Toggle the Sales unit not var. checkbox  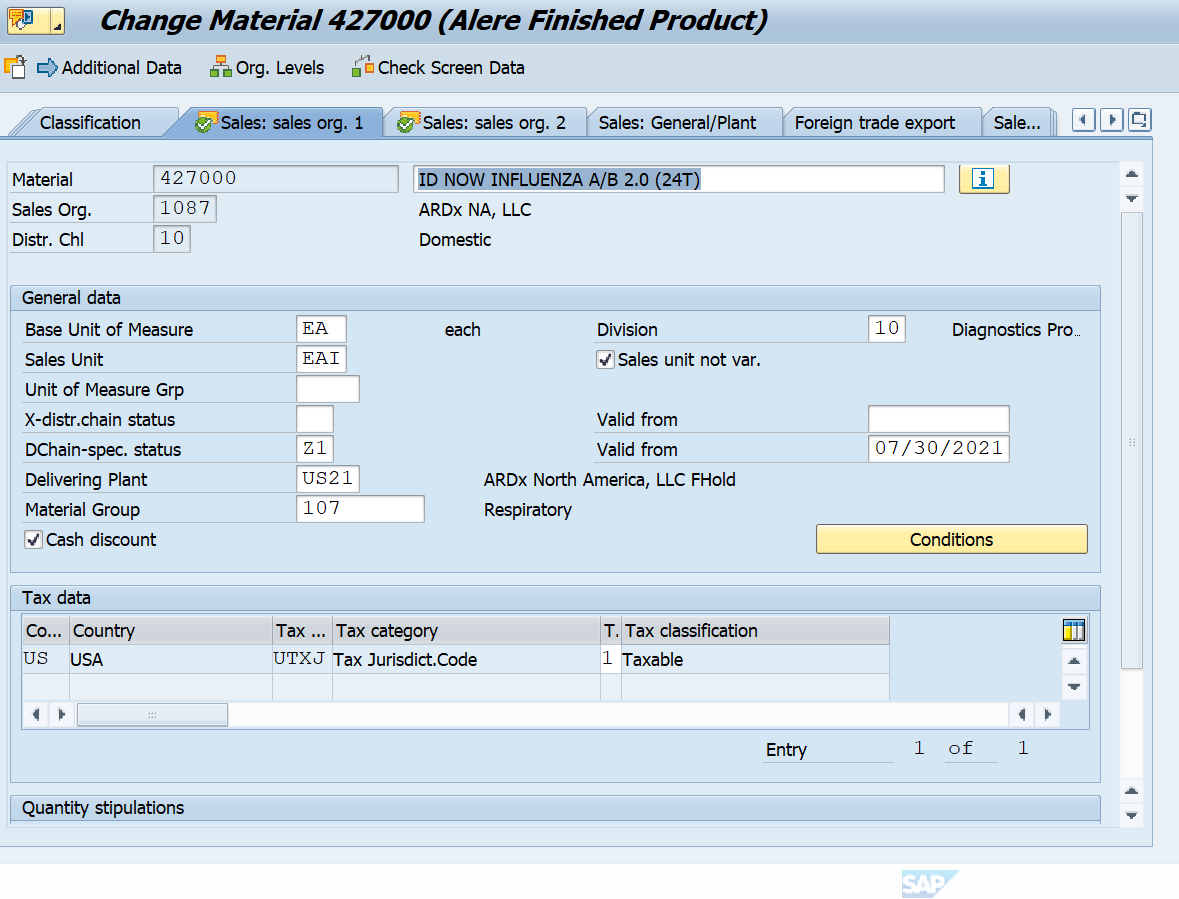pyautogui.click(x=605, y=360)
